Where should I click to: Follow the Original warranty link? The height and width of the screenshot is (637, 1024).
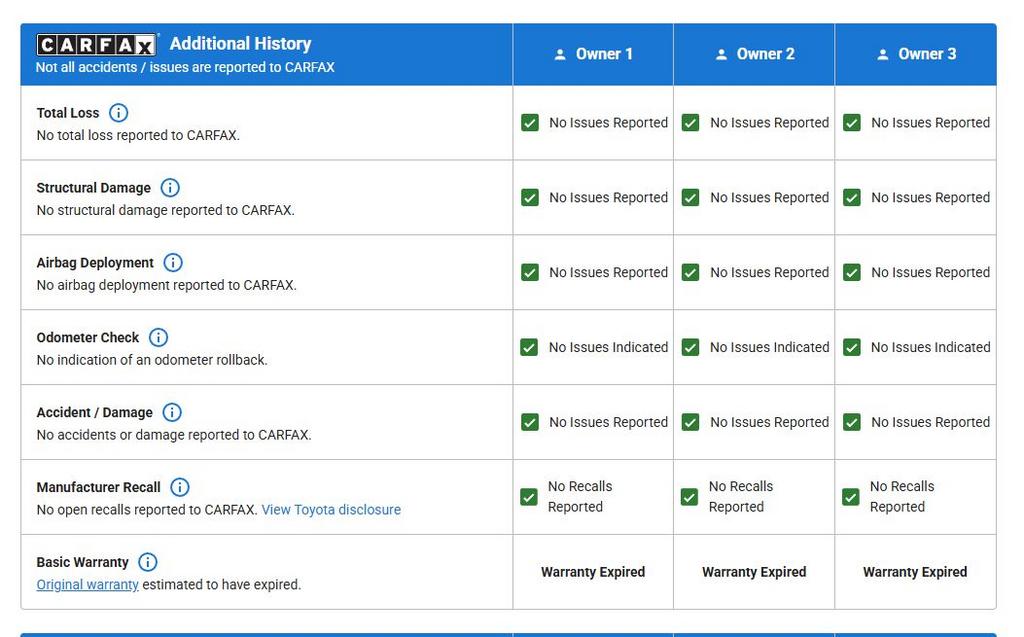click(88, 585)
